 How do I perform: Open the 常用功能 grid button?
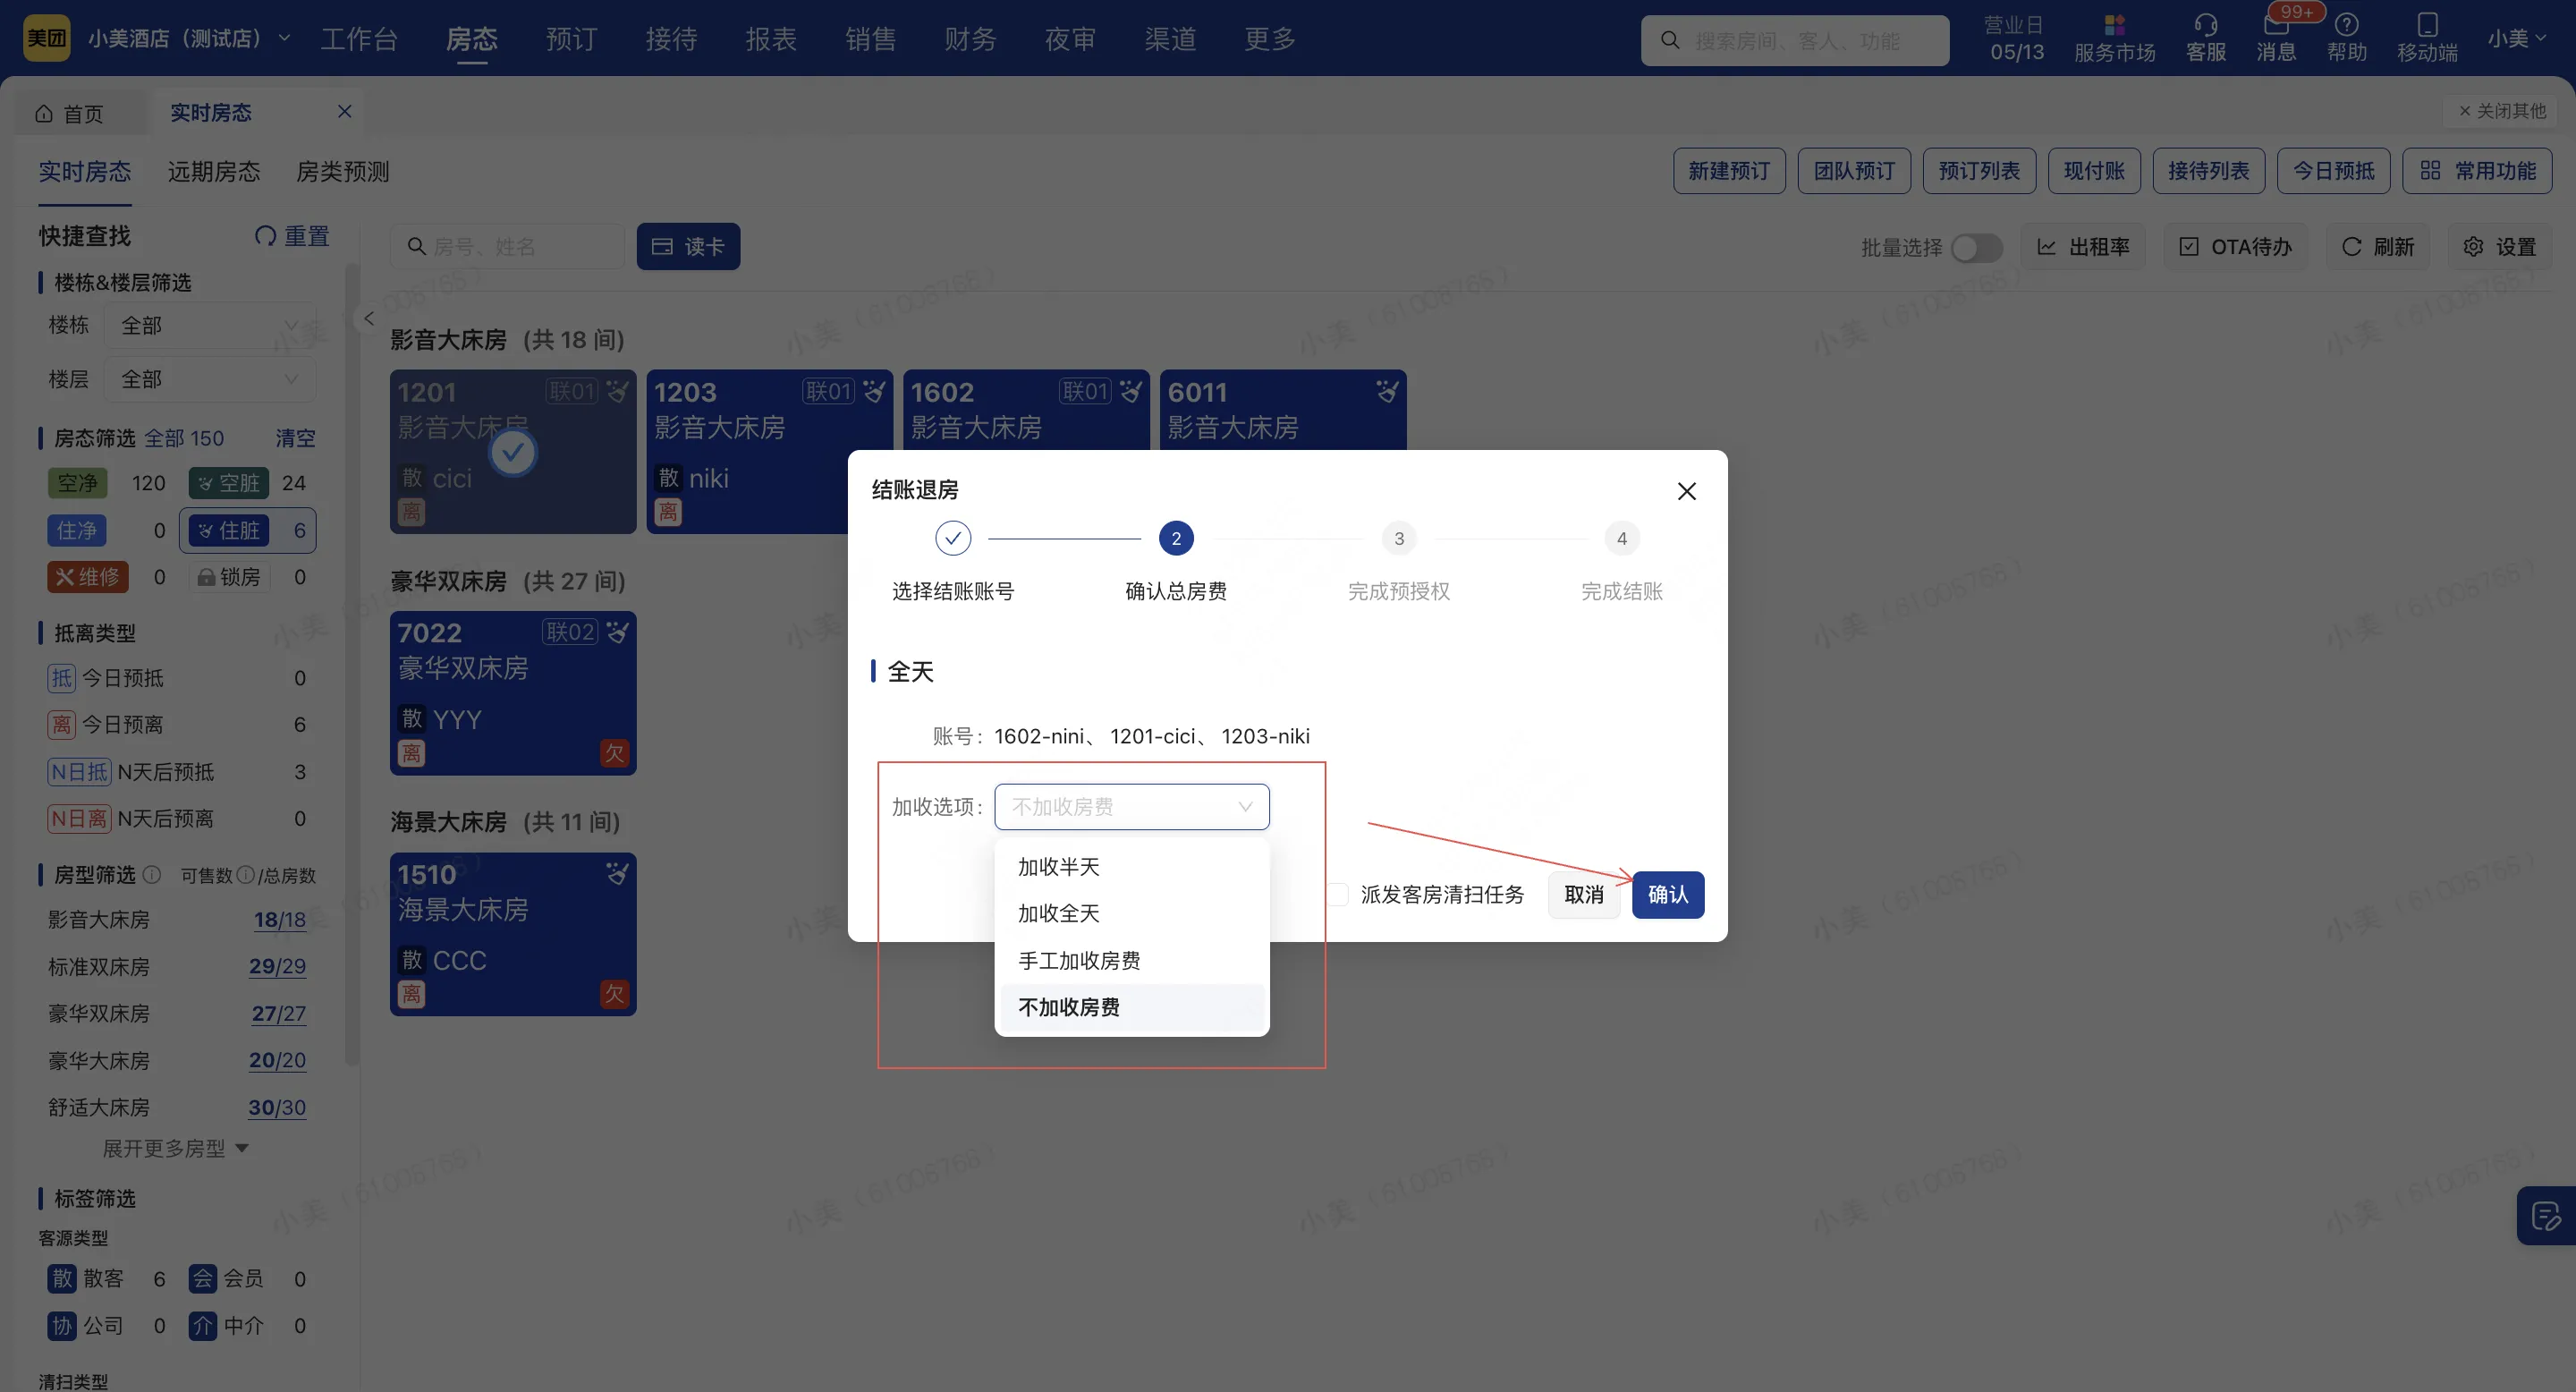[2477, 171]
